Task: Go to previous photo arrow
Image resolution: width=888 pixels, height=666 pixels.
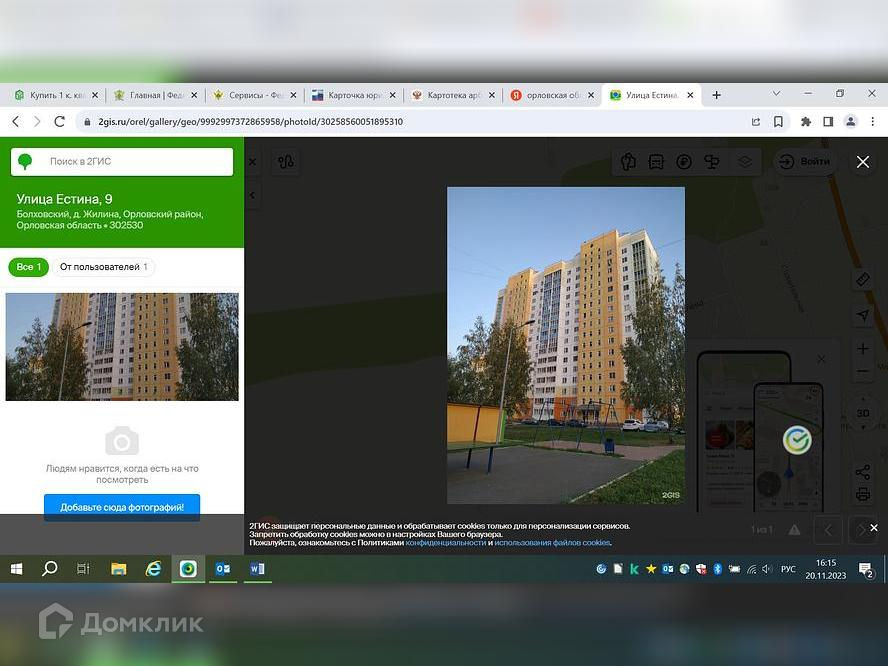Action: (828, 530)
